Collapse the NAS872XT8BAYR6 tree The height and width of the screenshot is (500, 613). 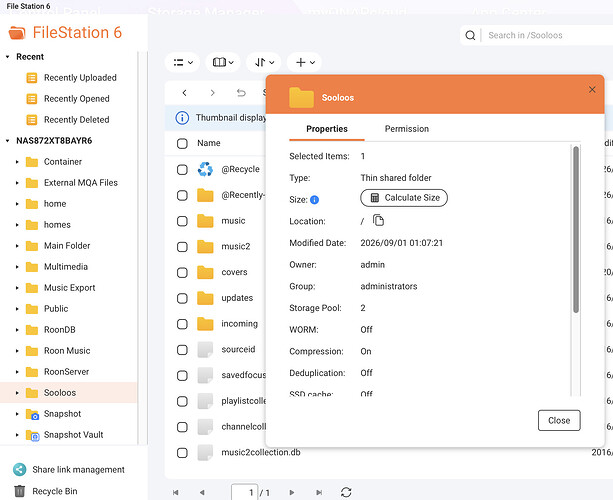7,141
